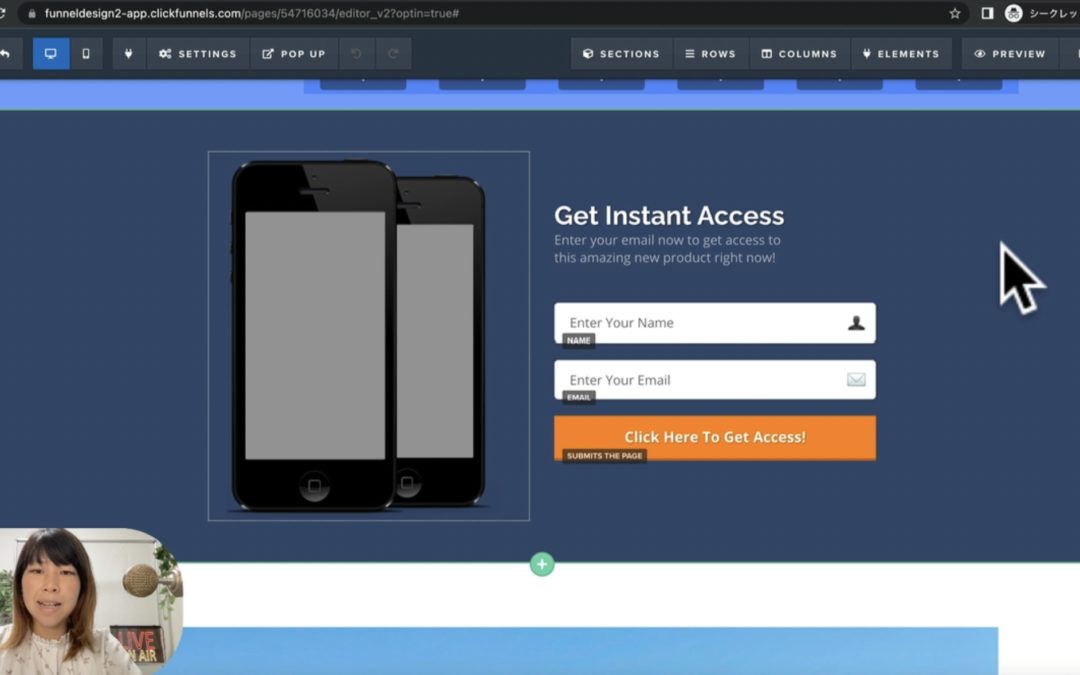Click the back arrow in editor toolbar

(x=6, y=54)
